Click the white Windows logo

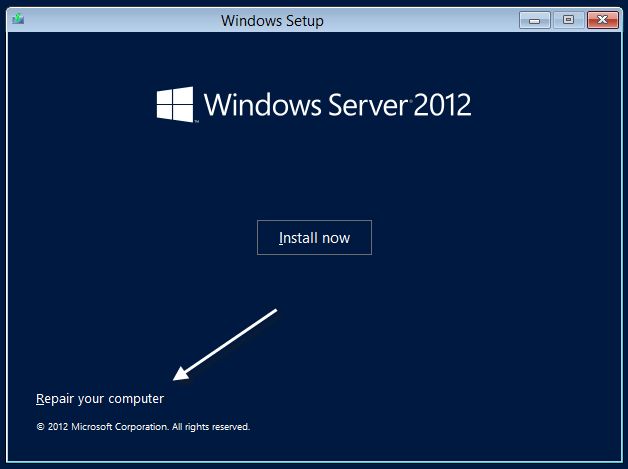point(177,104)
